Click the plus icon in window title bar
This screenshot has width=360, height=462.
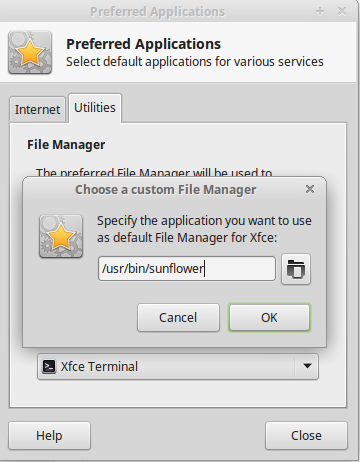pos(320,11)
